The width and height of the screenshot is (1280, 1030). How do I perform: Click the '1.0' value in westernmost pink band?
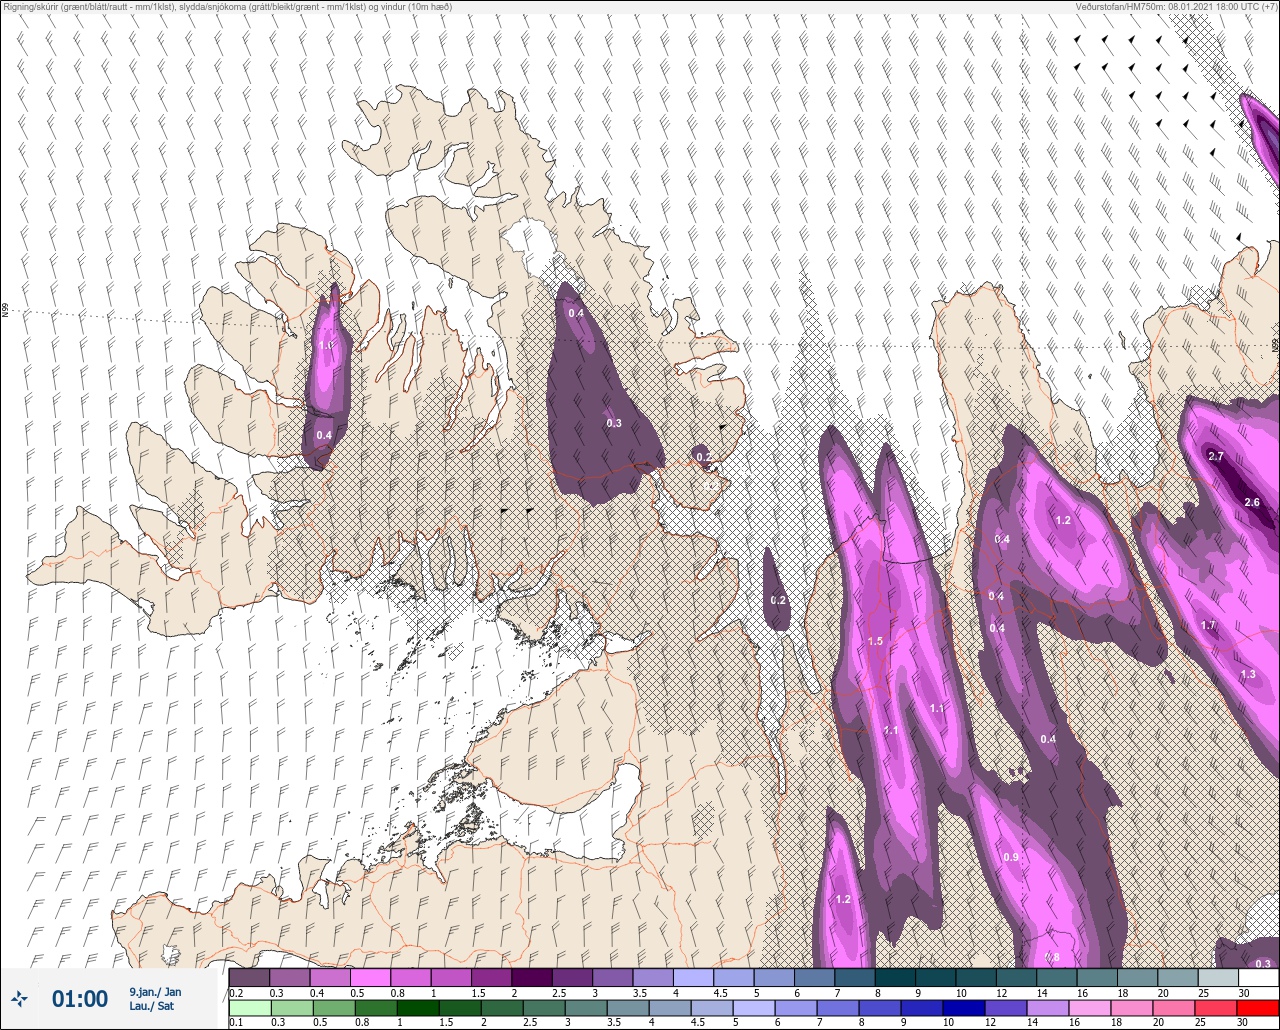point(326,345)
